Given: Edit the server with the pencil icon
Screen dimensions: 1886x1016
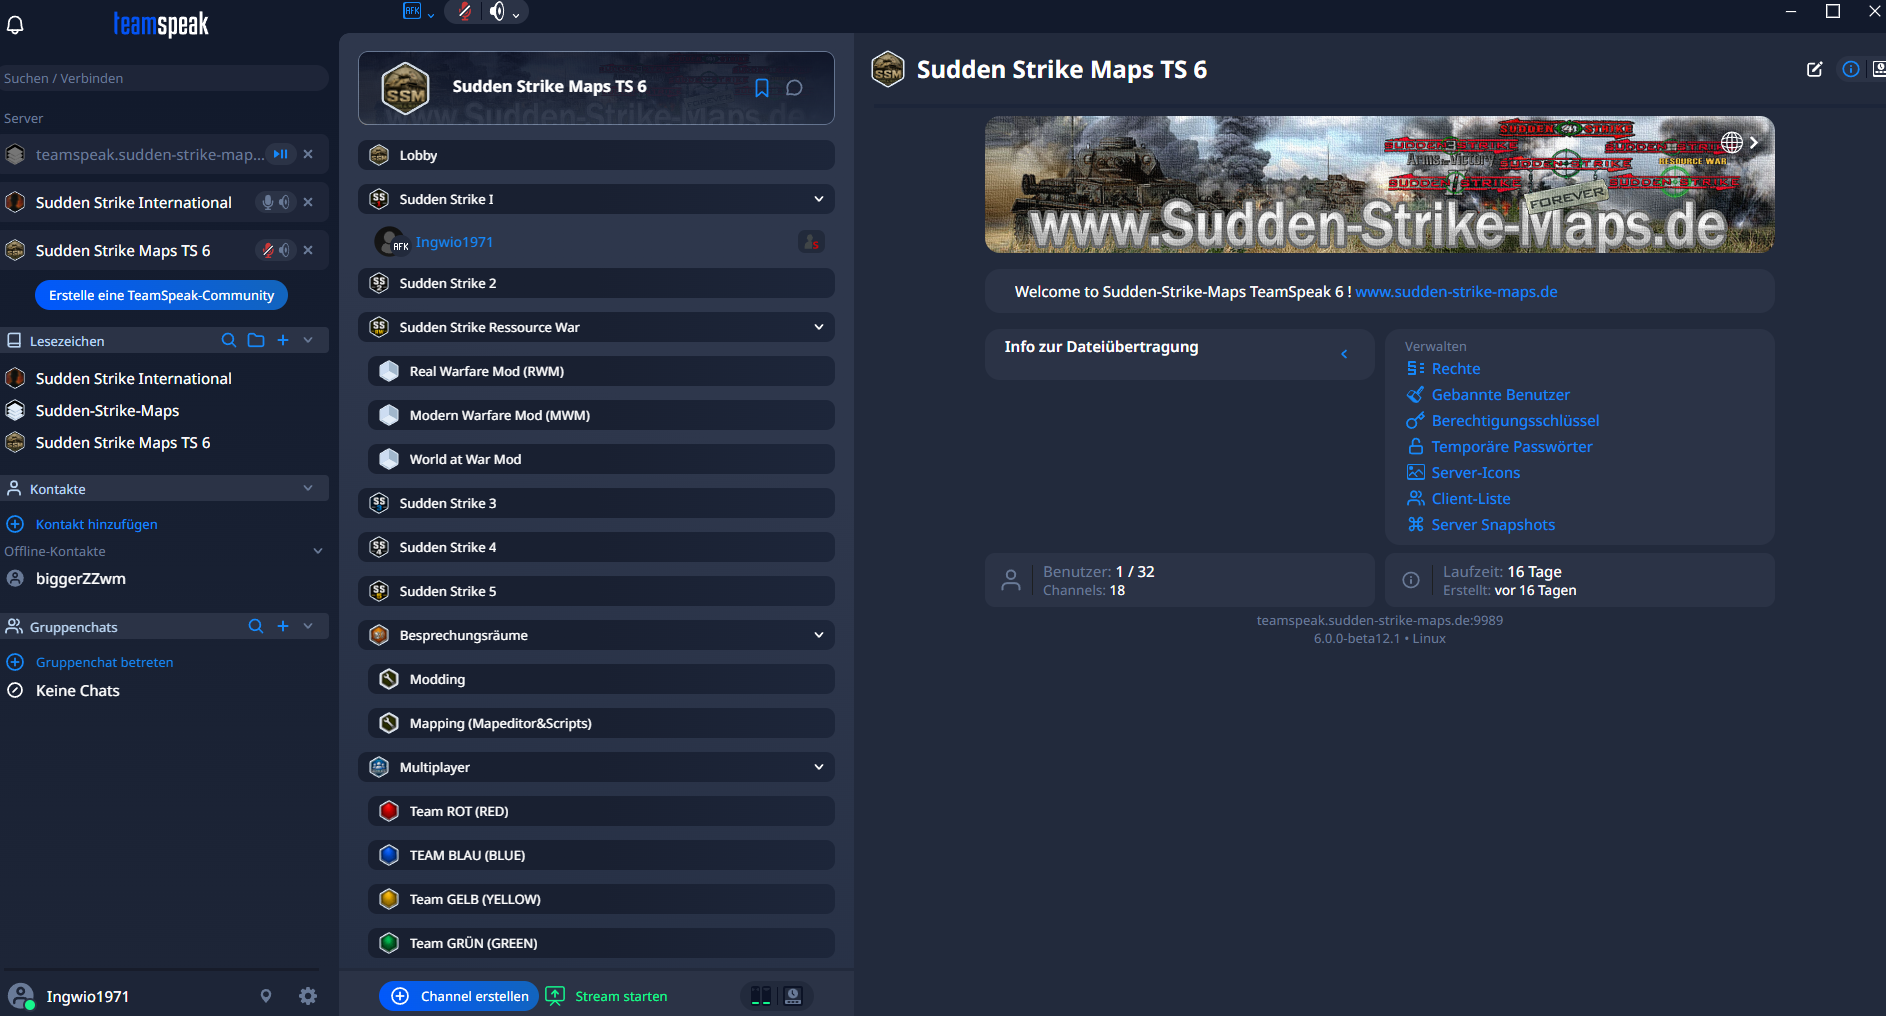Looking at the screenshot, I should click(1814, 69).
